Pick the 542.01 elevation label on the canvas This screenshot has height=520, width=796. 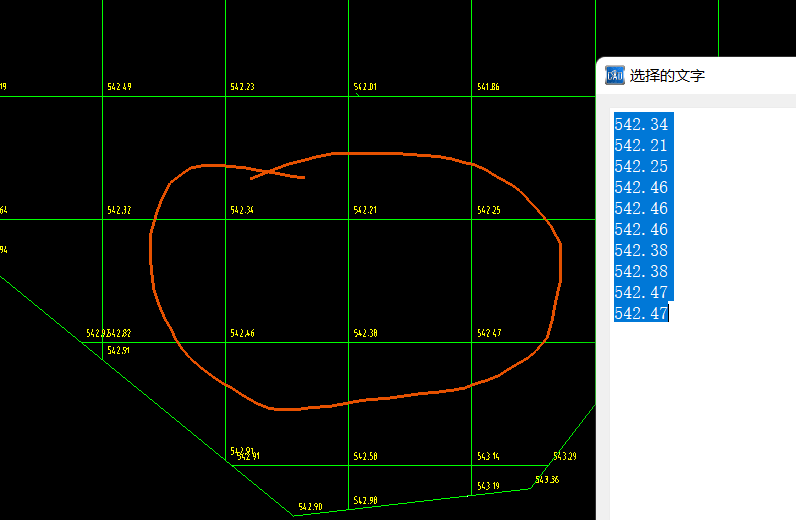click(x=365, y=88)
